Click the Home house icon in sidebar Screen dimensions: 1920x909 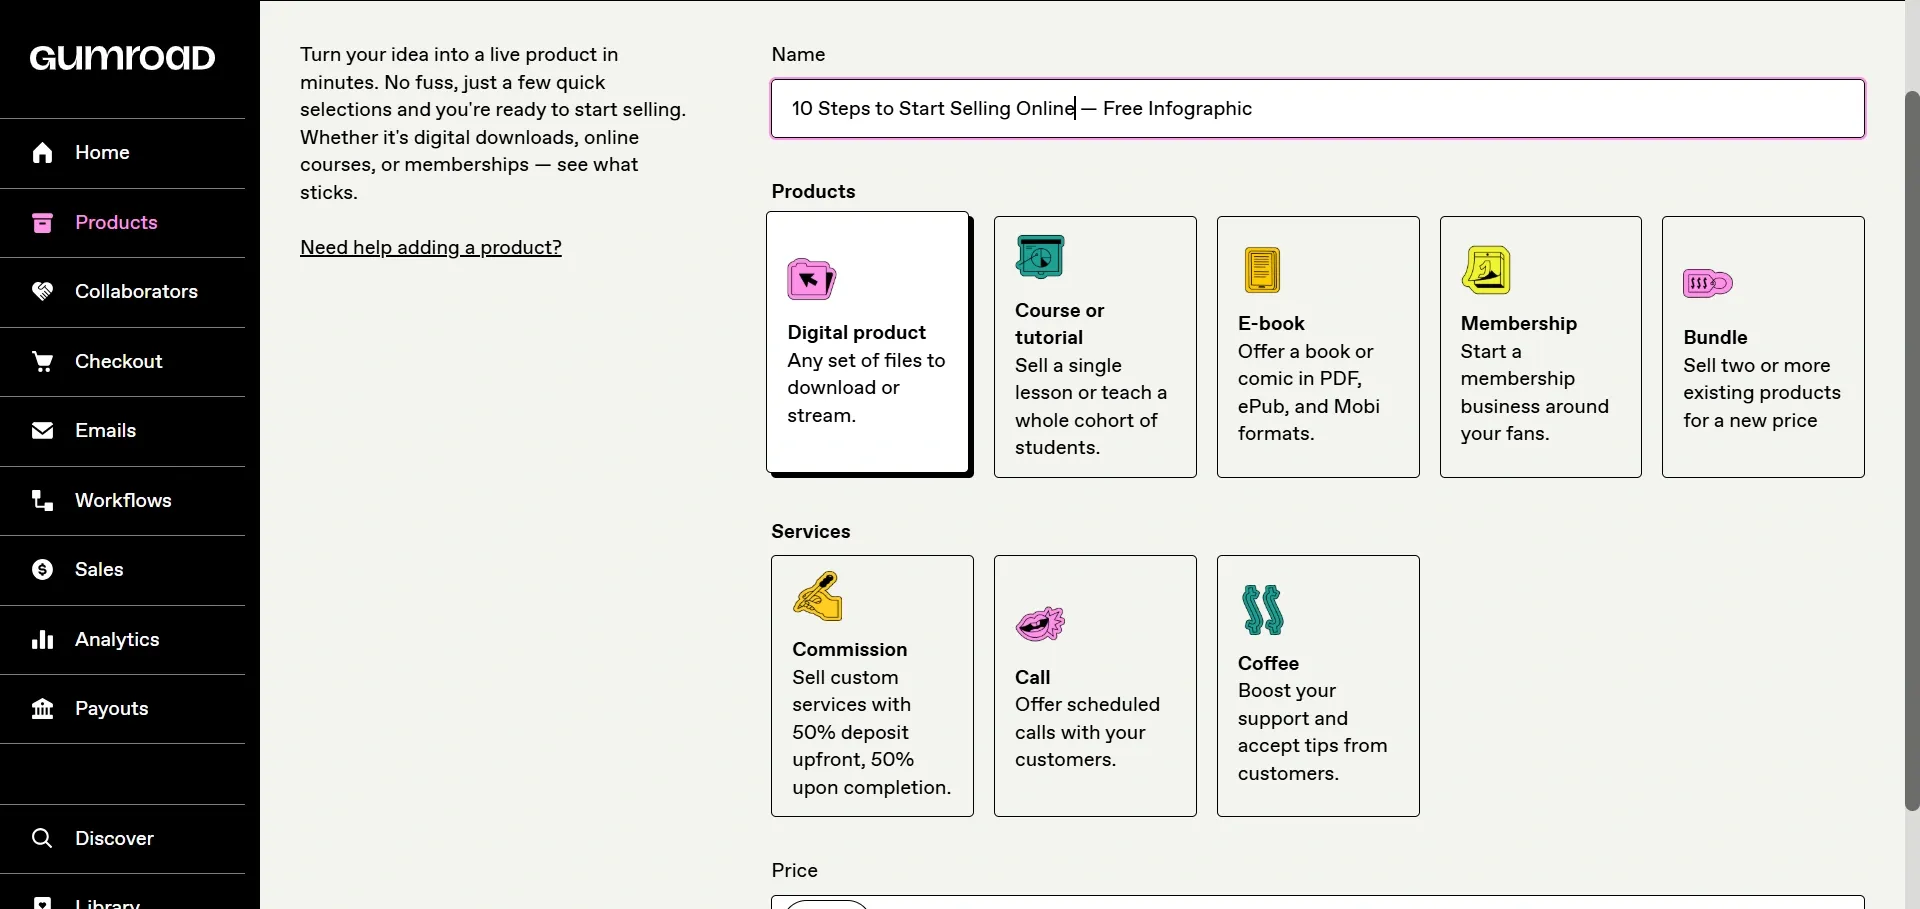coord(42,153)
